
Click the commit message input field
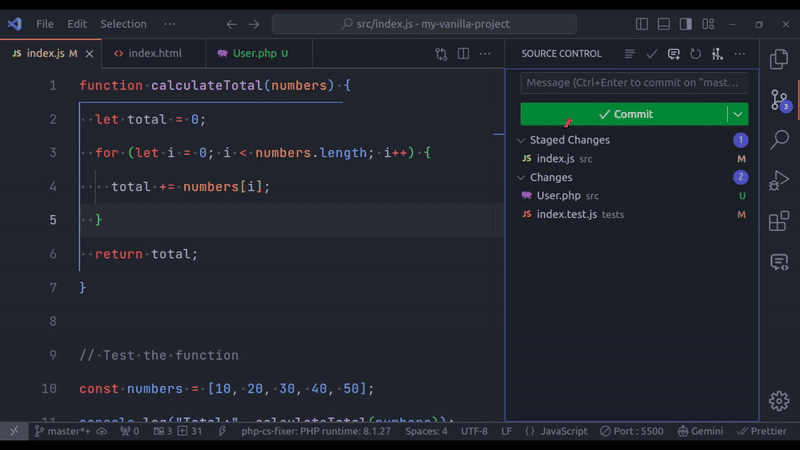point(634,83)
